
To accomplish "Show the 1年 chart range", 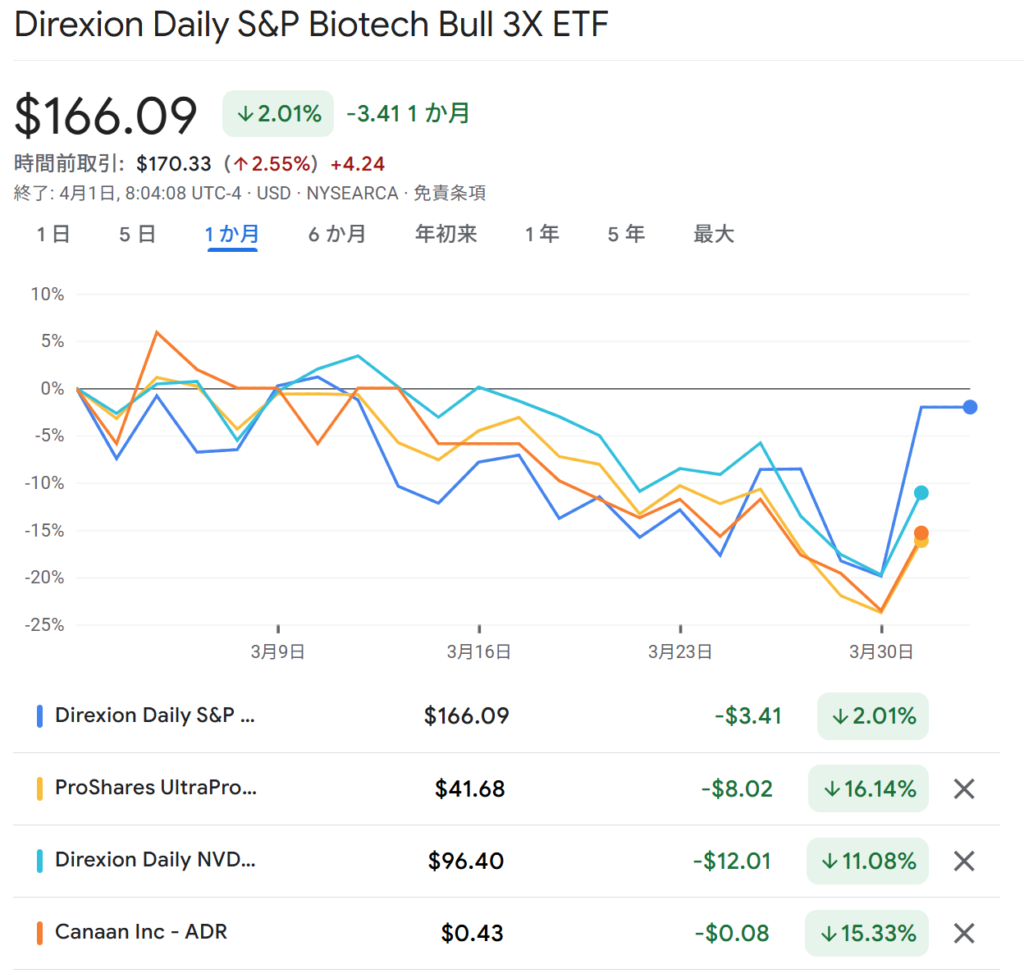I will pyautogui.click(x=542, y=235).
